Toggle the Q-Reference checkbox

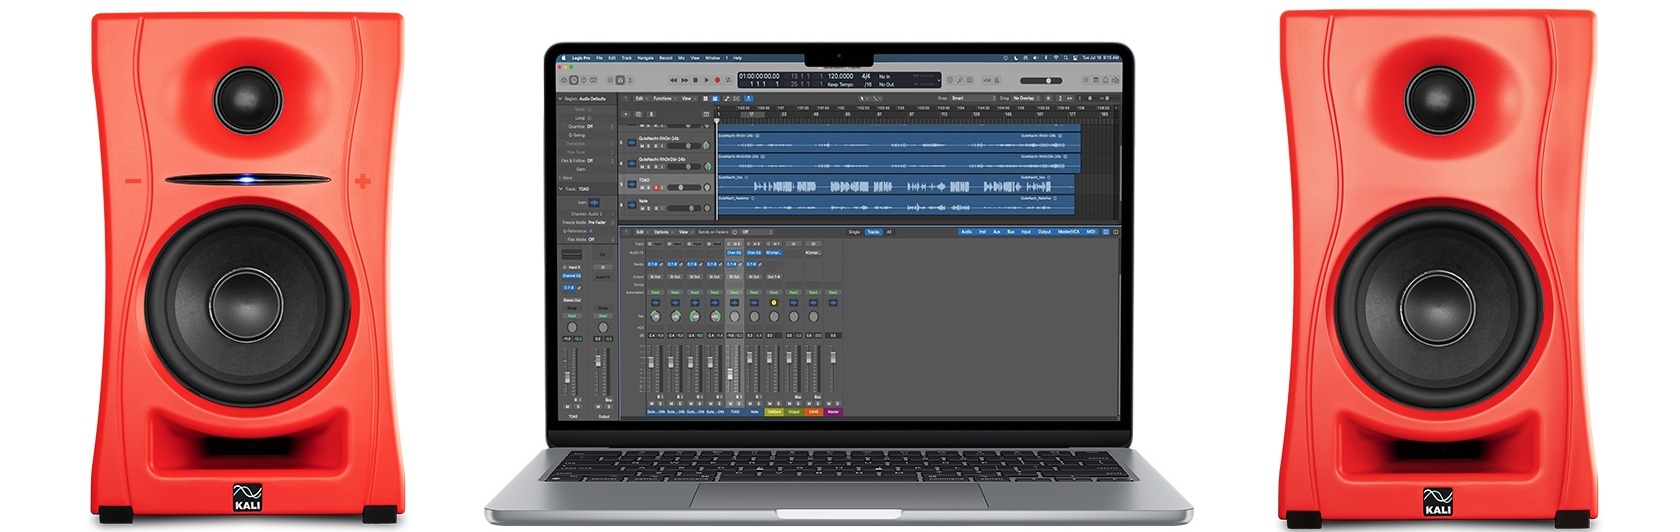point(591,231)
